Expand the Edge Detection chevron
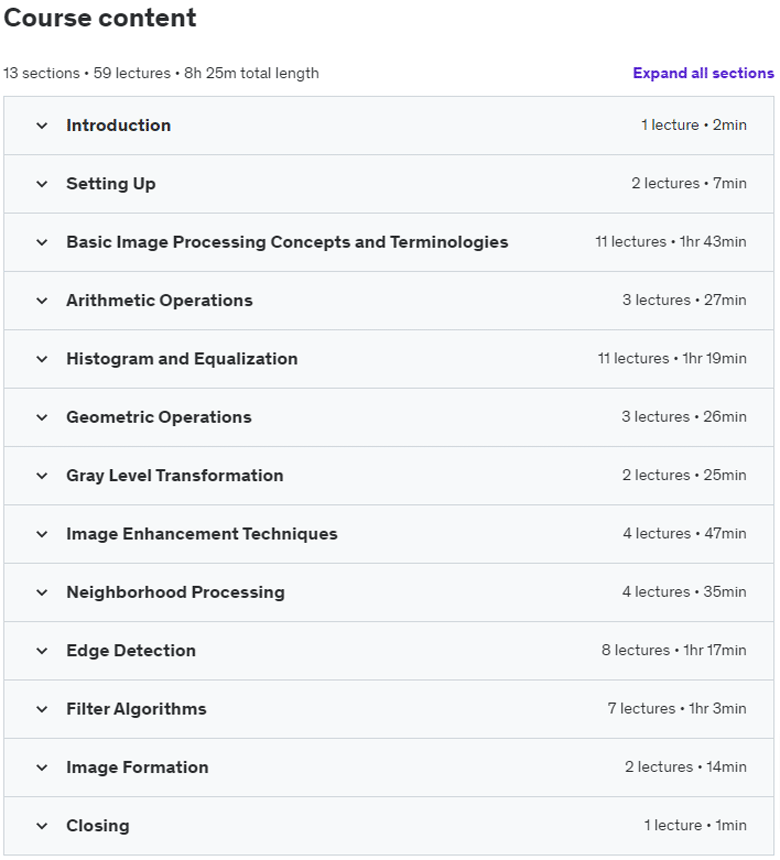Image resolution: width=780 pixels, height=860 pixels. (x=42, y=651)
